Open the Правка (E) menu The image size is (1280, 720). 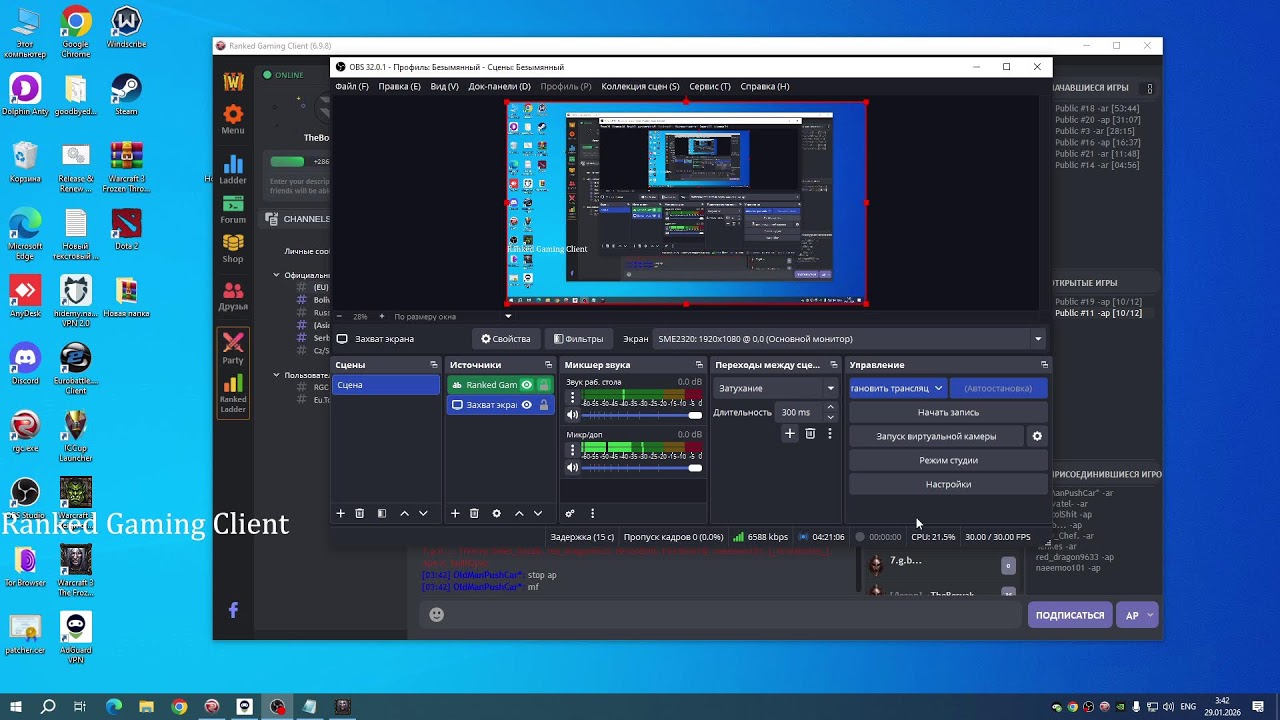click(399, 86)
